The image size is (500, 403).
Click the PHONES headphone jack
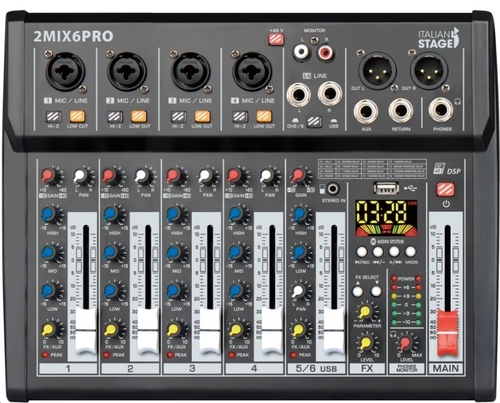pos(441,110)
